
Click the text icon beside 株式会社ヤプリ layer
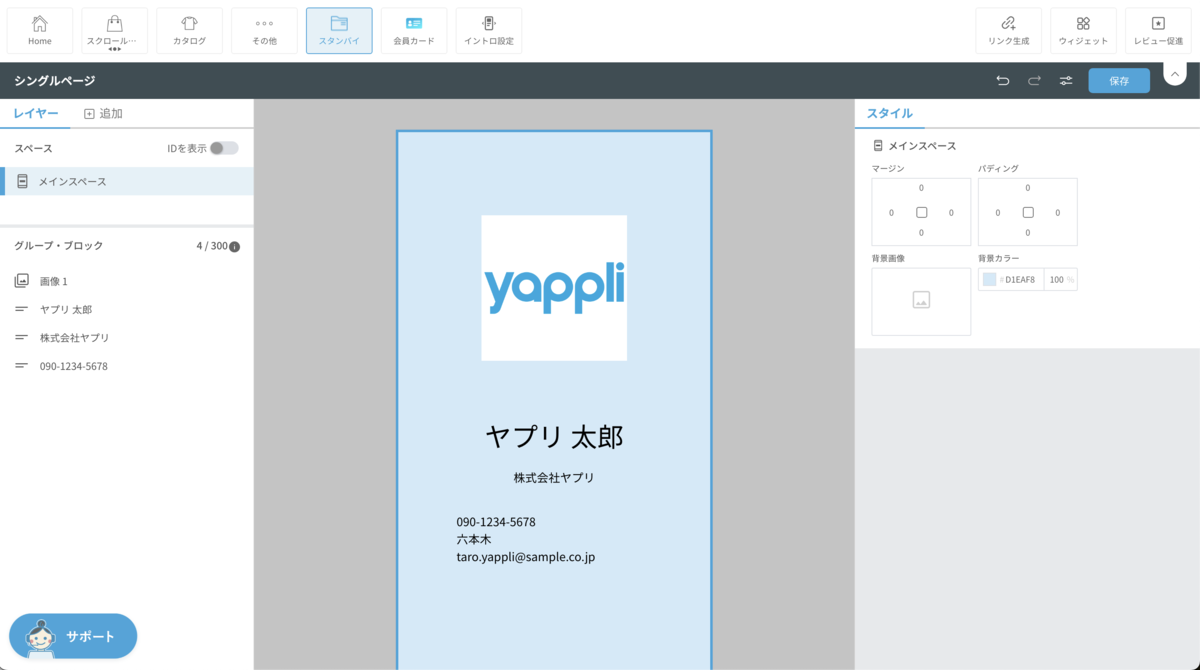tap(22, 338)
